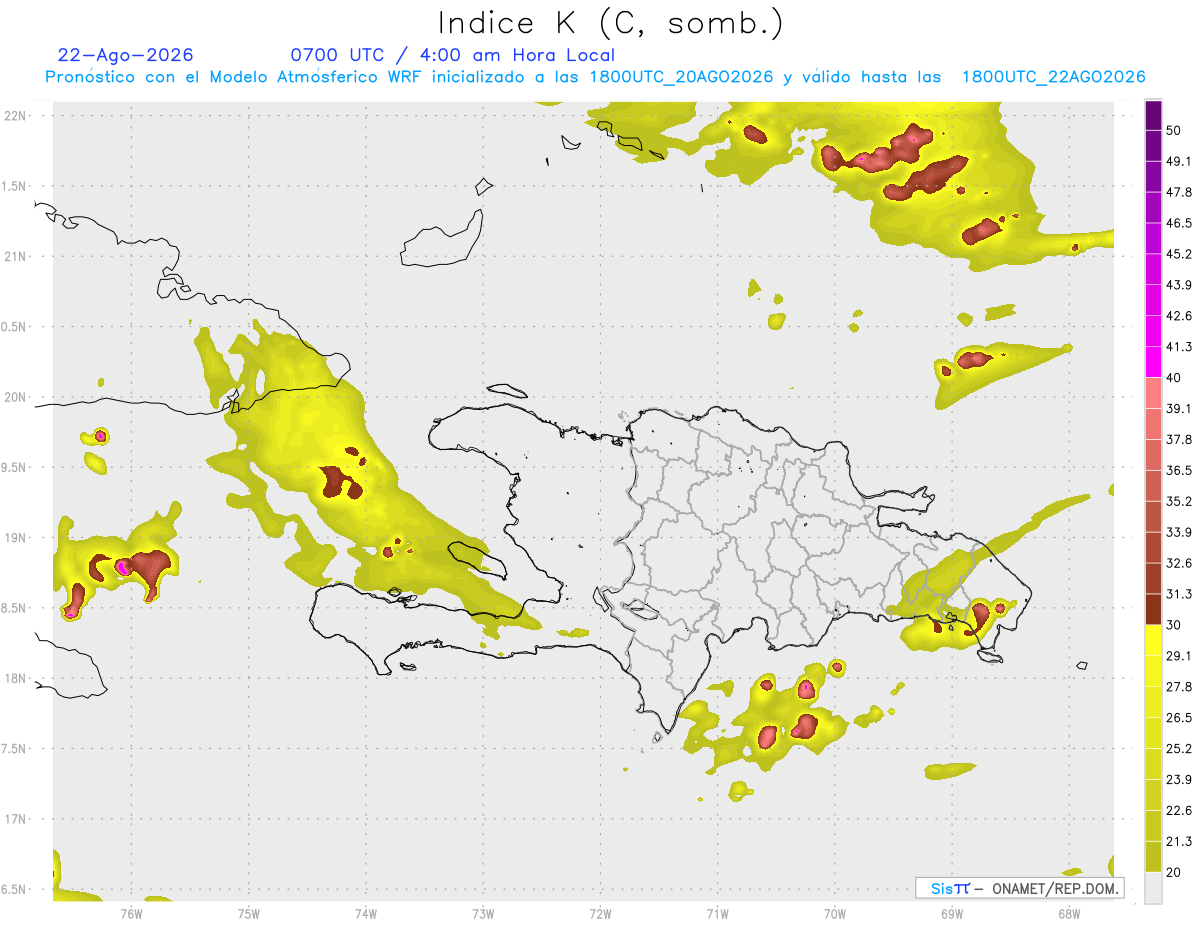Click the dark brown swatch between 30 and 31.3
This screenshot has width=1200, height=927.
tap(1153, 609)
